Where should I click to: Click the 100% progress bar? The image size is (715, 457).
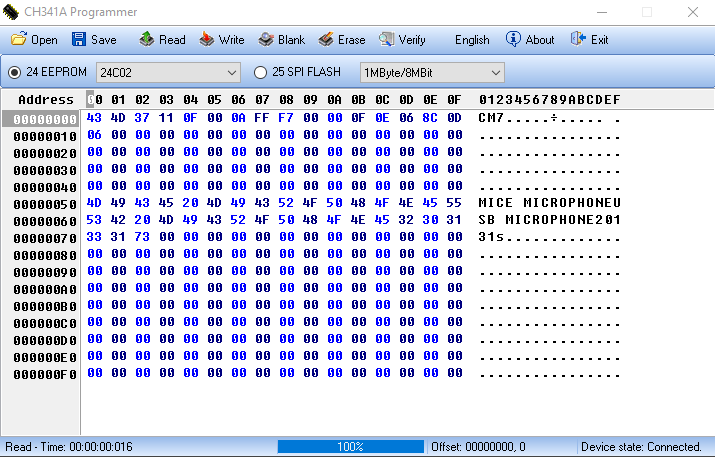pos(350,447)
